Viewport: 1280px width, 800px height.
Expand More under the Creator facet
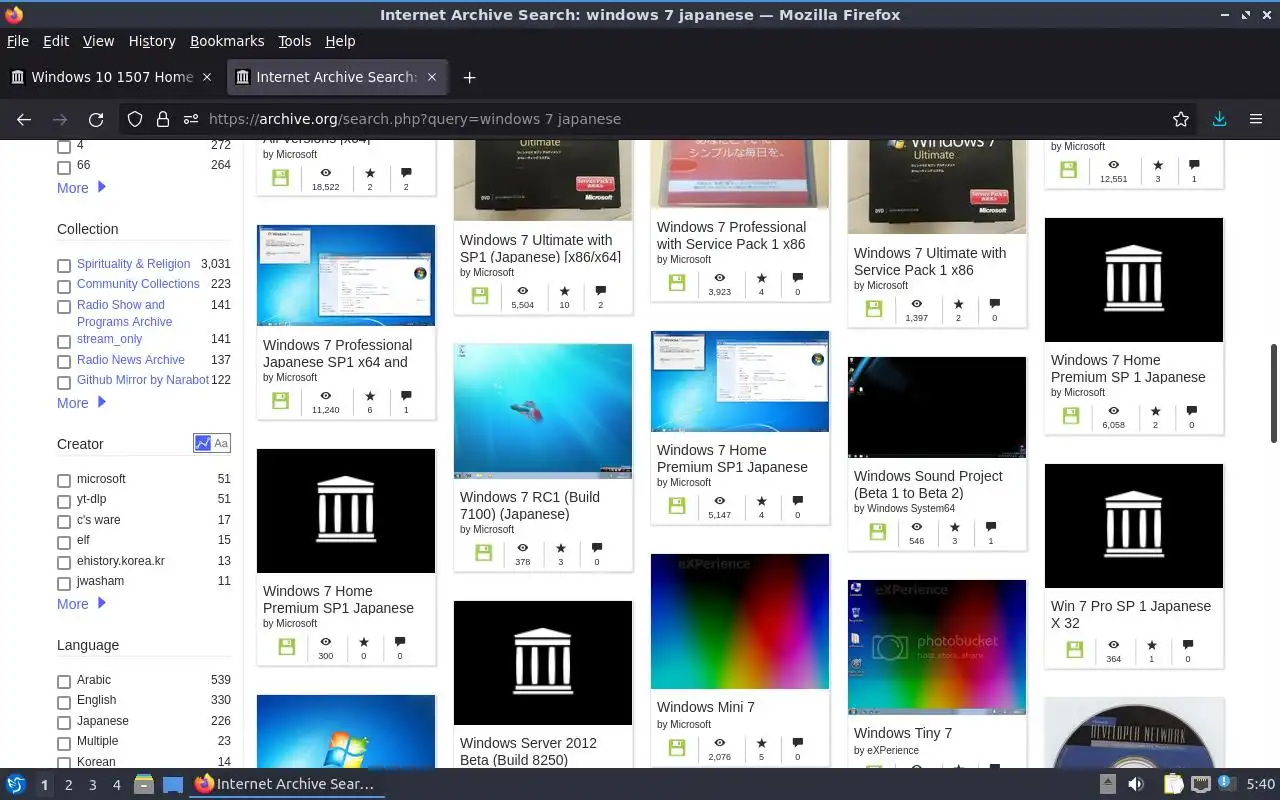(81, 604)
